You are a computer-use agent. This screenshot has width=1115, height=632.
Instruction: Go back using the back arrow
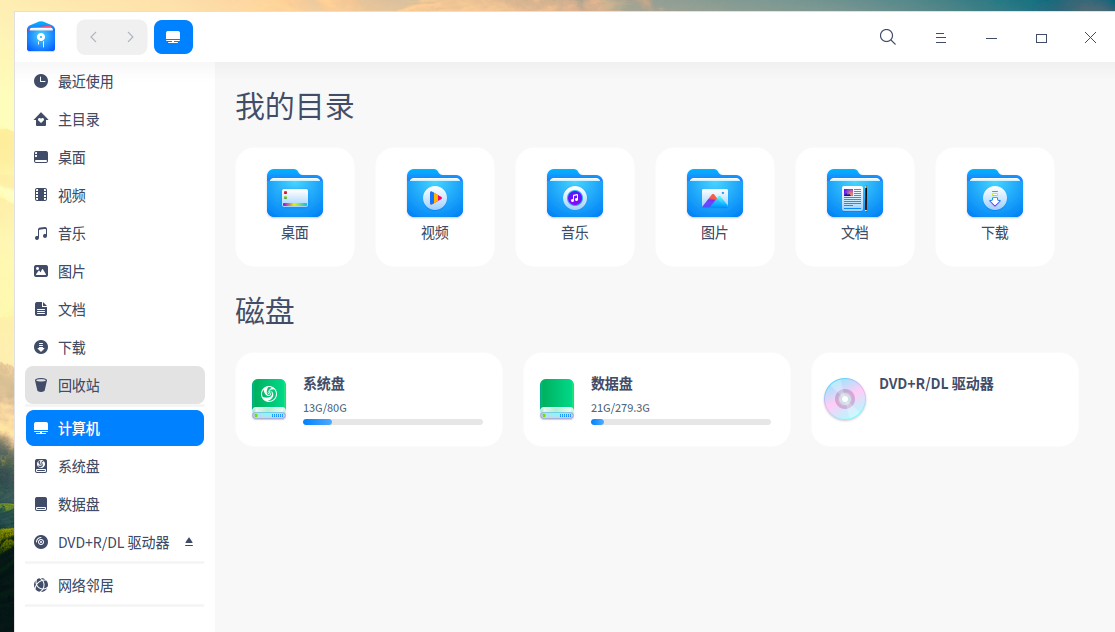pos(94,36)
